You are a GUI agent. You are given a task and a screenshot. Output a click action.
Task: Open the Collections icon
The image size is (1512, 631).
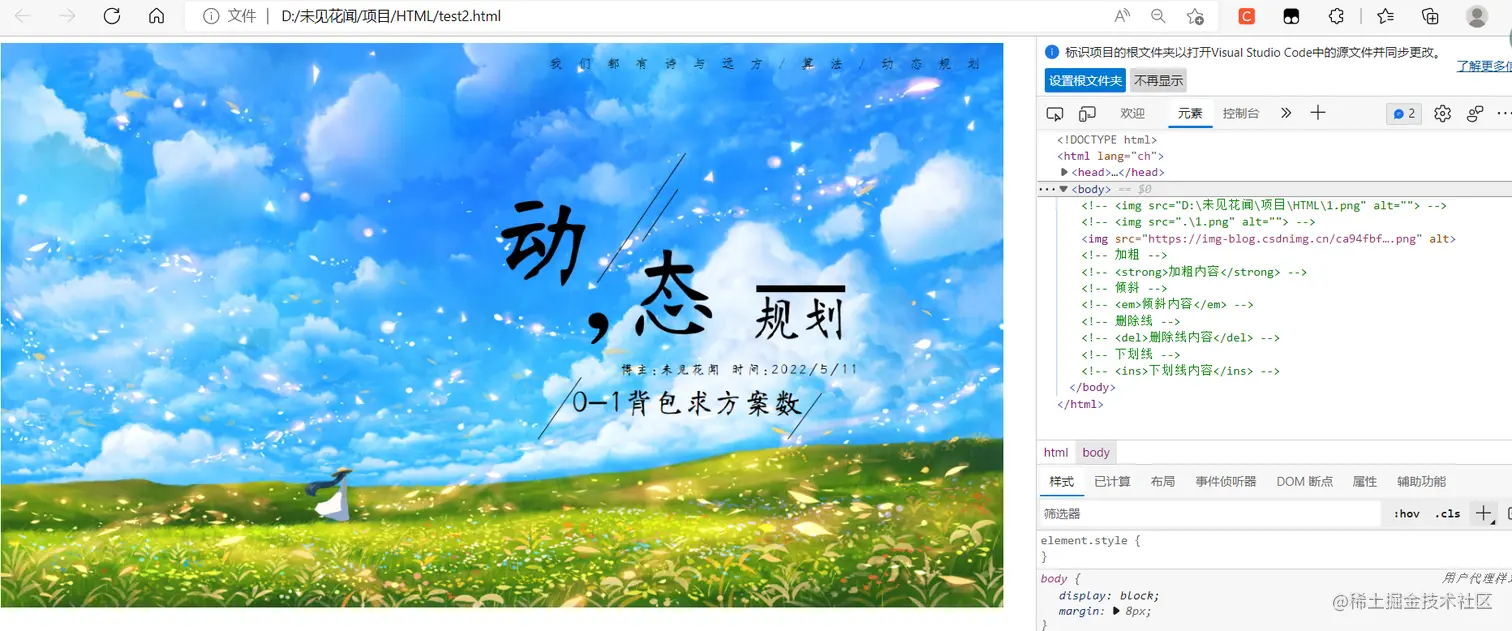[x=1431, y=16]
